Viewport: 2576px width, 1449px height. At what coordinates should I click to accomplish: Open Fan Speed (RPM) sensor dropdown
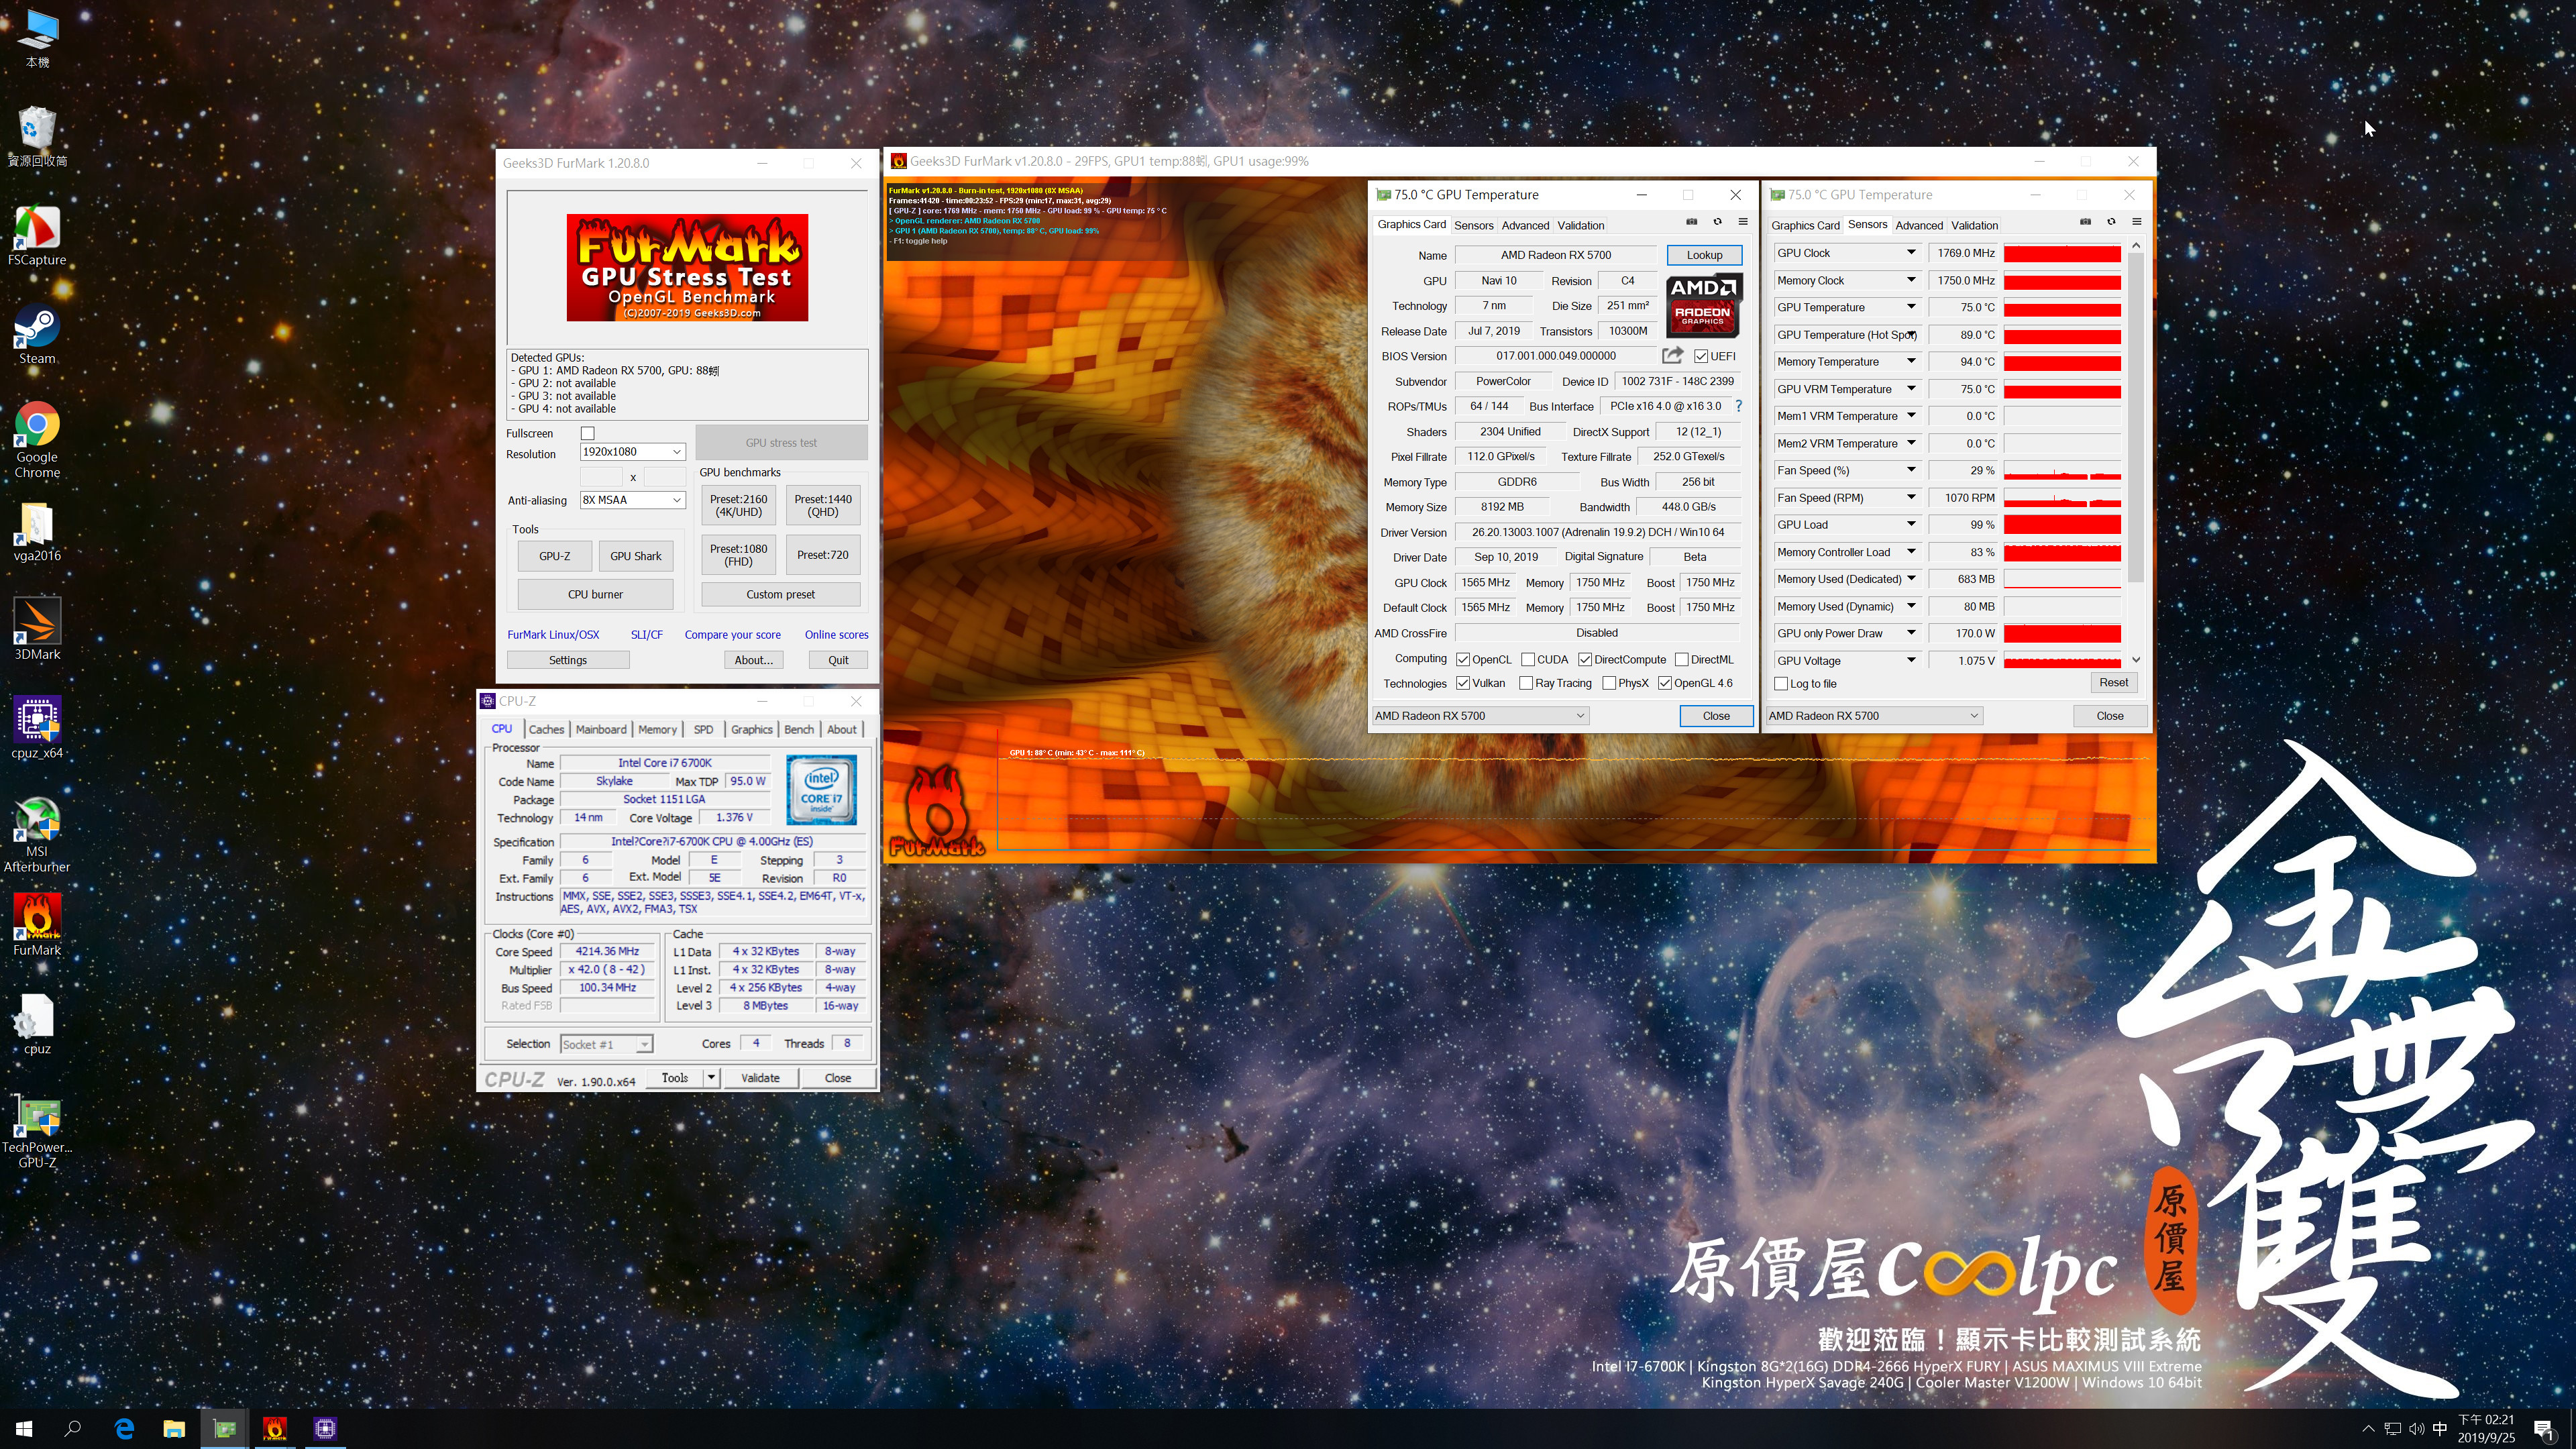click(x=1911, y=497)
